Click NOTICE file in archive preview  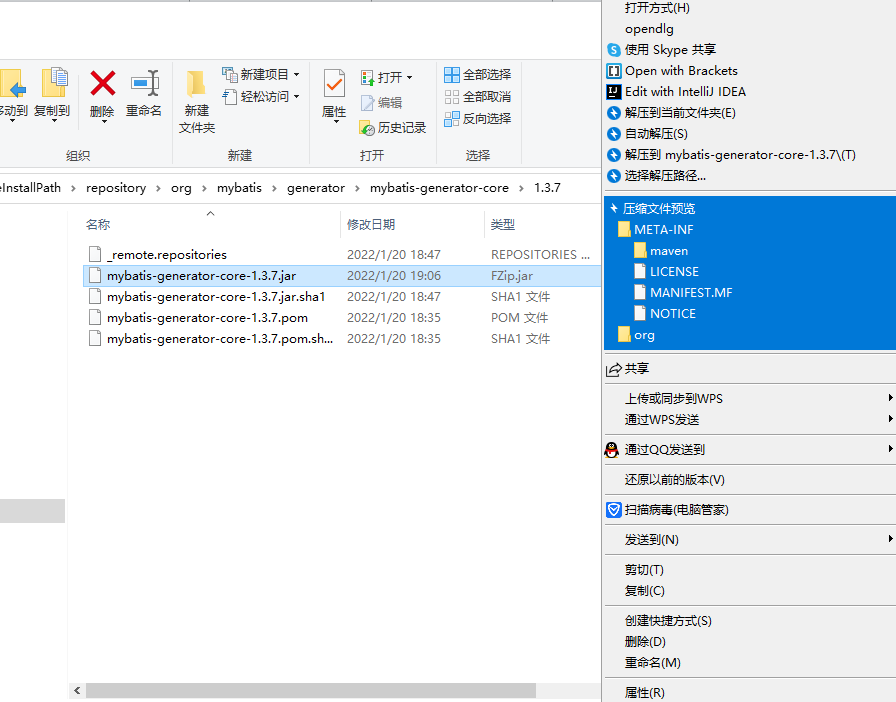[665, 314]
